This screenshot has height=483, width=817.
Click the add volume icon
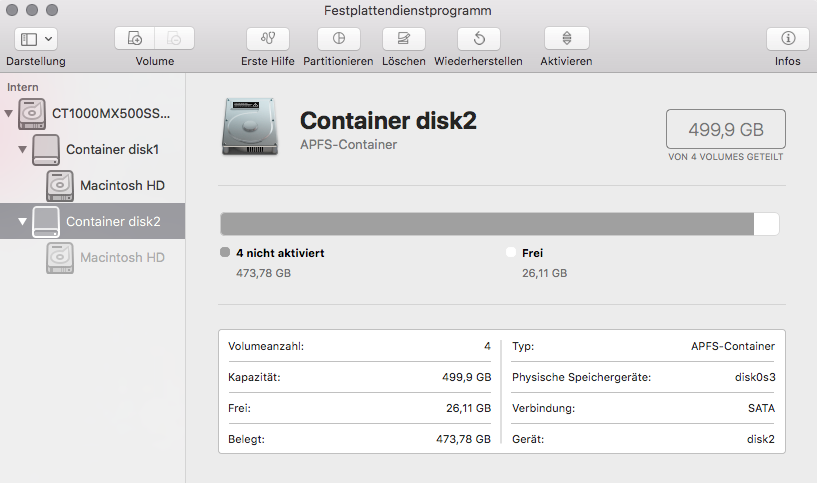point(135,39)
